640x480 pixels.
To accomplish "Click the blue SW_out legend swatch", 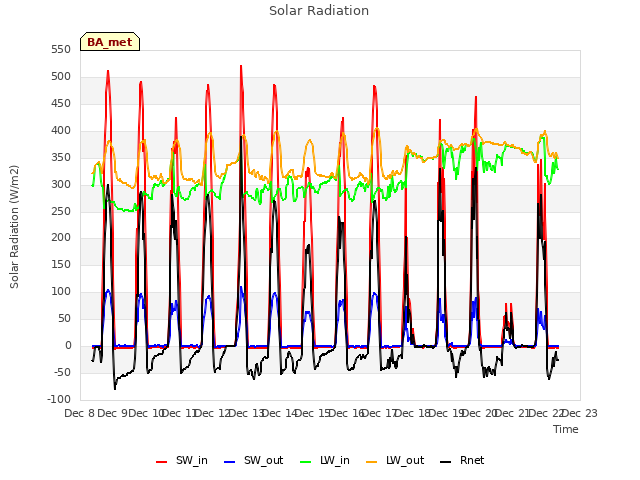I will point(230,462).
